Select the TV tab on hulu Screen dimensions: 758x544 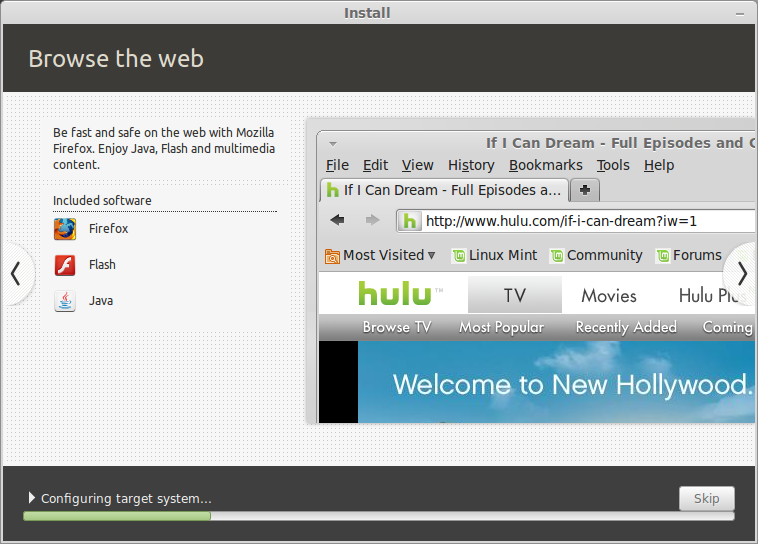pyautogui.click(x=514, y=295)
